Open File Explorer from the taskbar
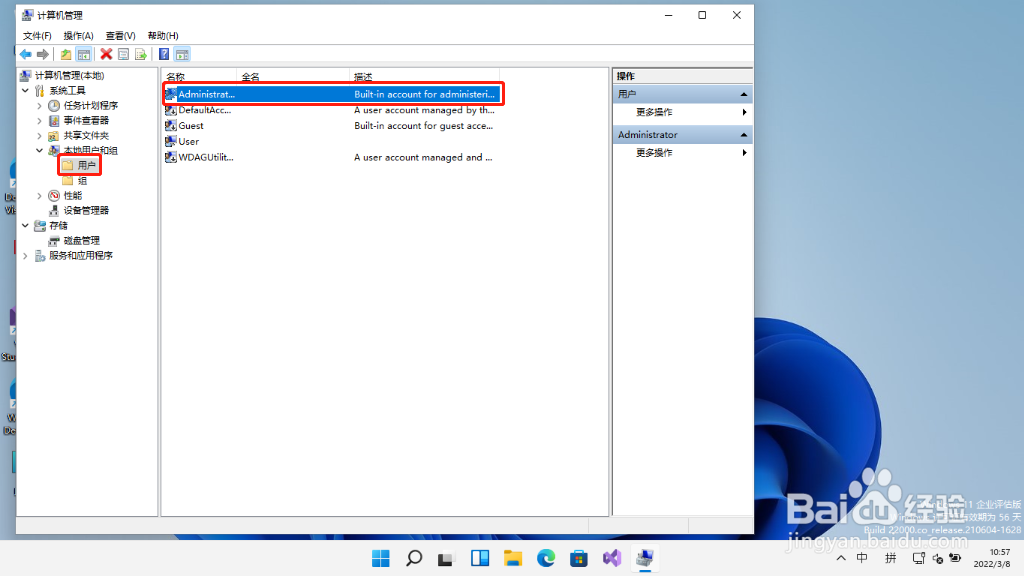Viewport: 1024px width, 576px height. (x=513, y=558)
